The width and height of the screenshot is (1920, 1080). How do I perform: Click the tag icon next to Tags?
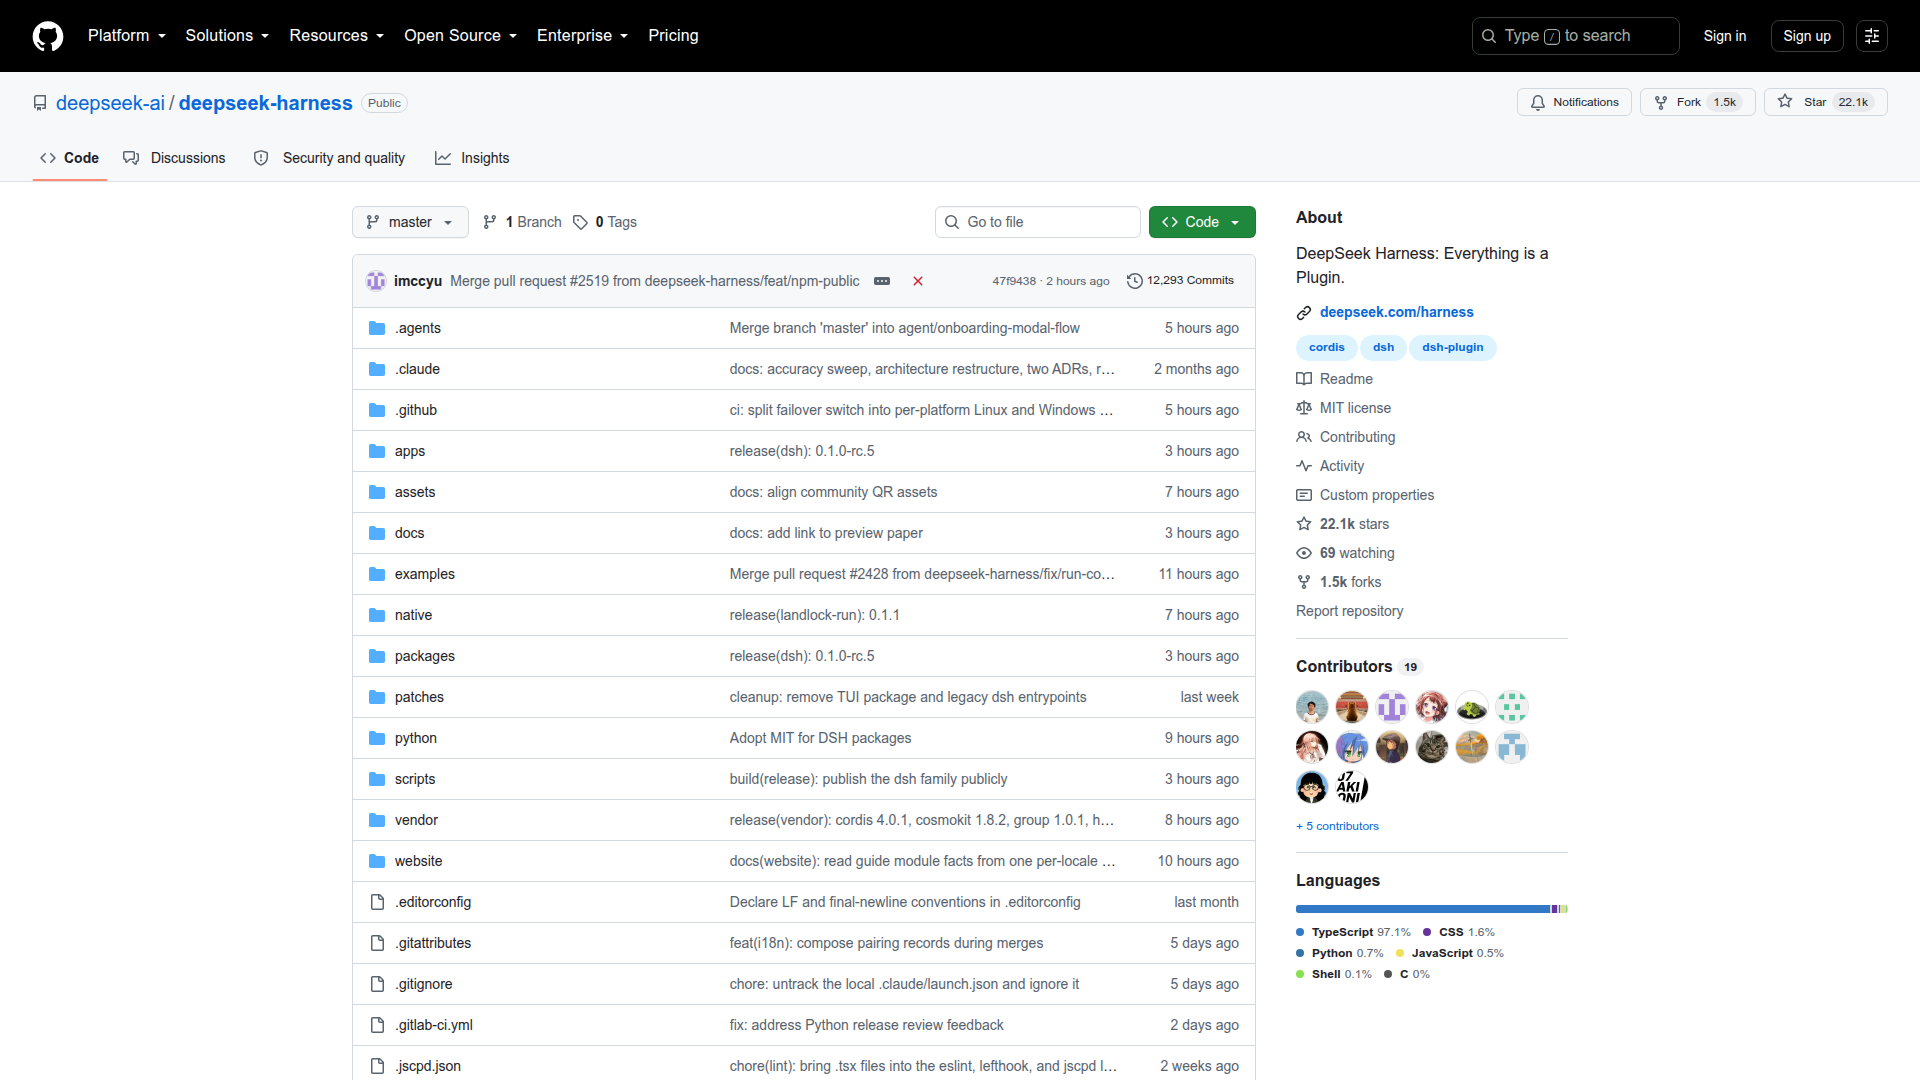click(580, 222)
